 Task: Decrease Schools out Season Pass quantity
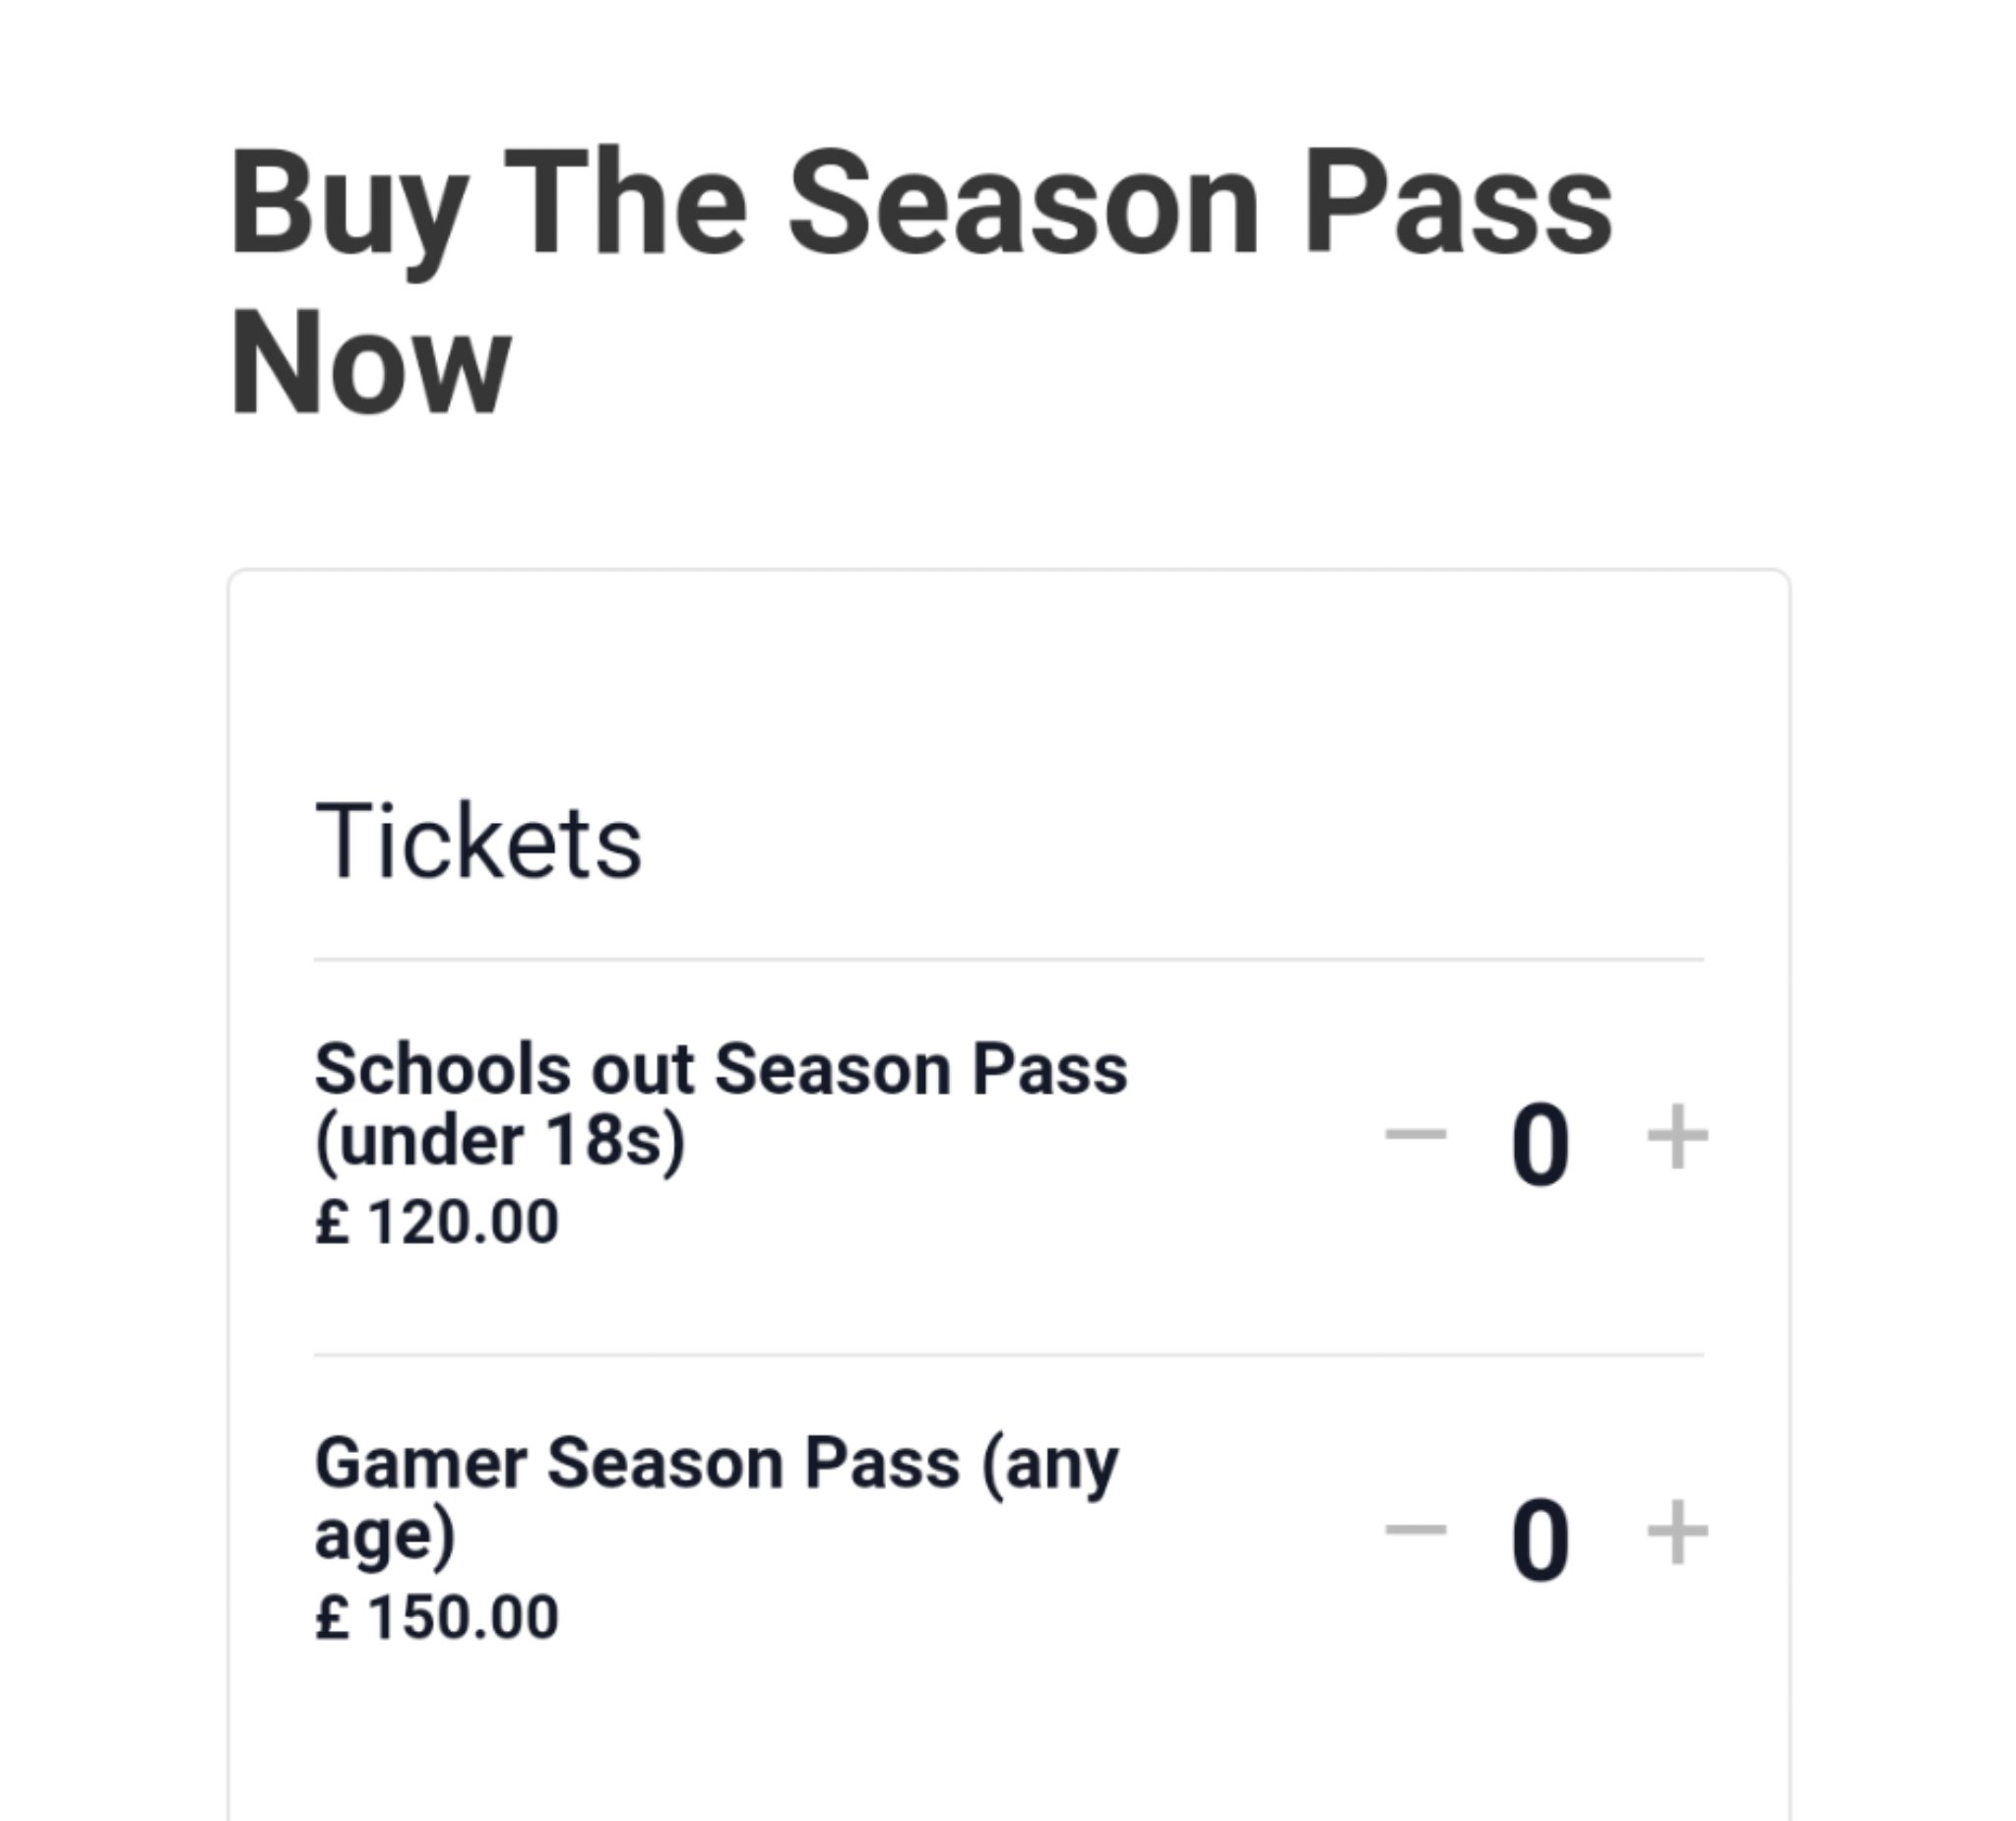tap(1415, 1135)
